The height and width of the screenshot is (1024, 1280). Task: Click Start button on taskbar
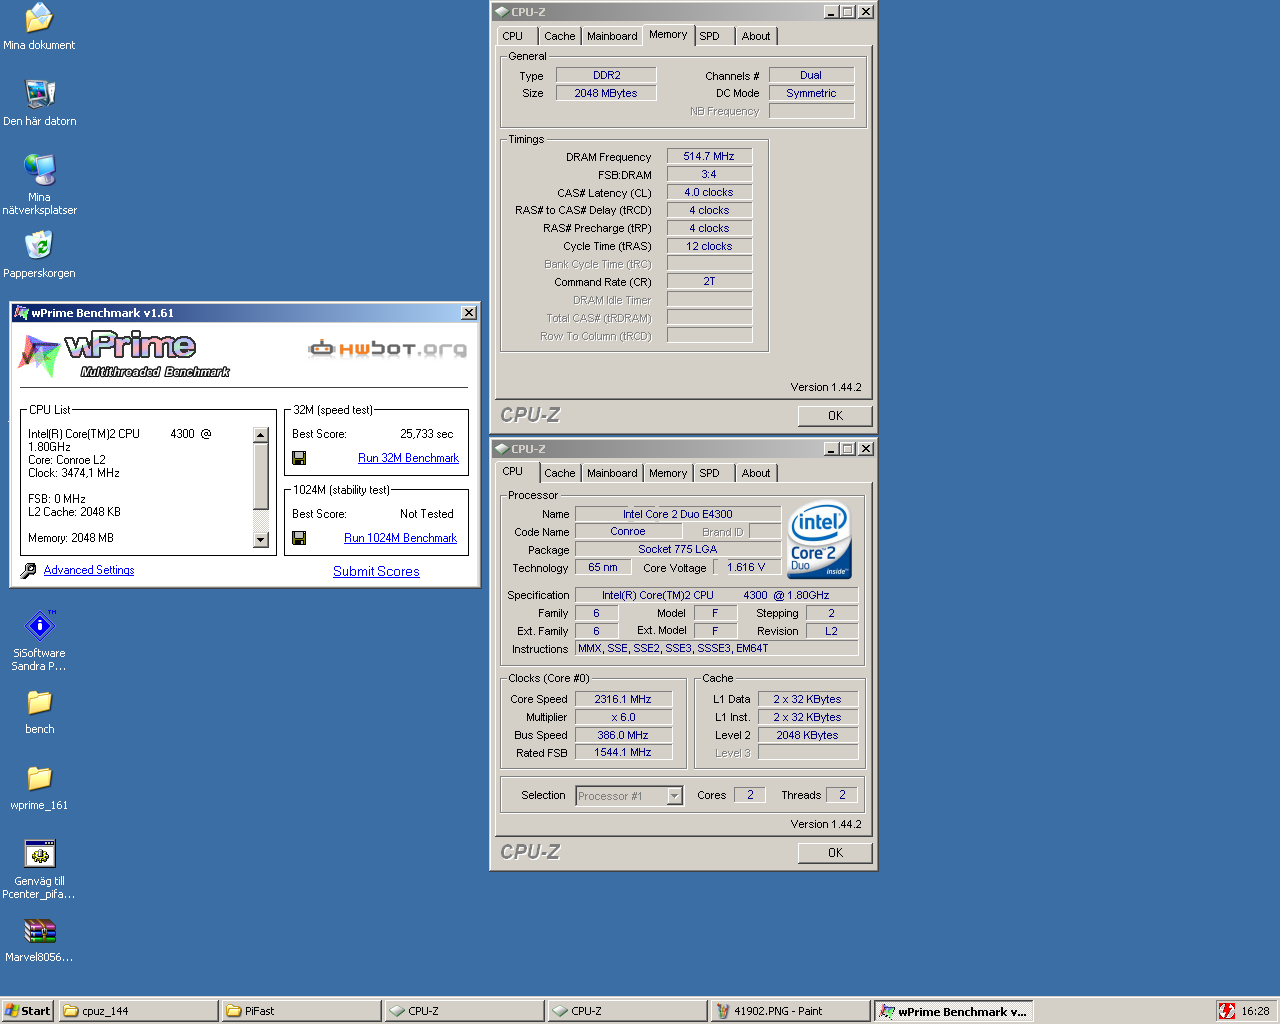click(x=28, y=1011)
